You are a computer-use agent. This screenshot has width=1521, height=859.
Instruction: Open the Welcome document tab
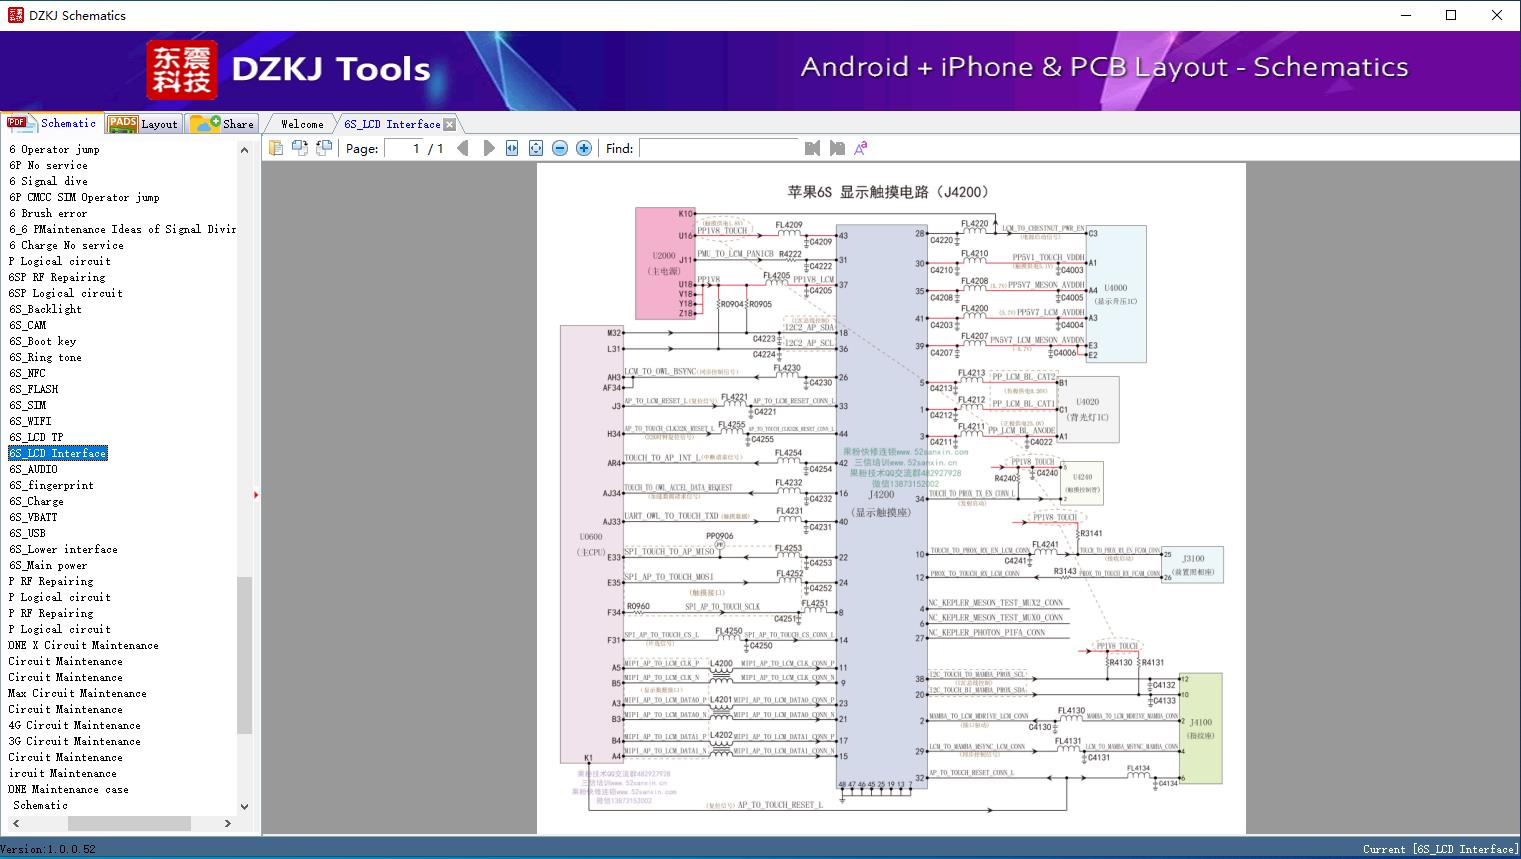coord(302,124)
